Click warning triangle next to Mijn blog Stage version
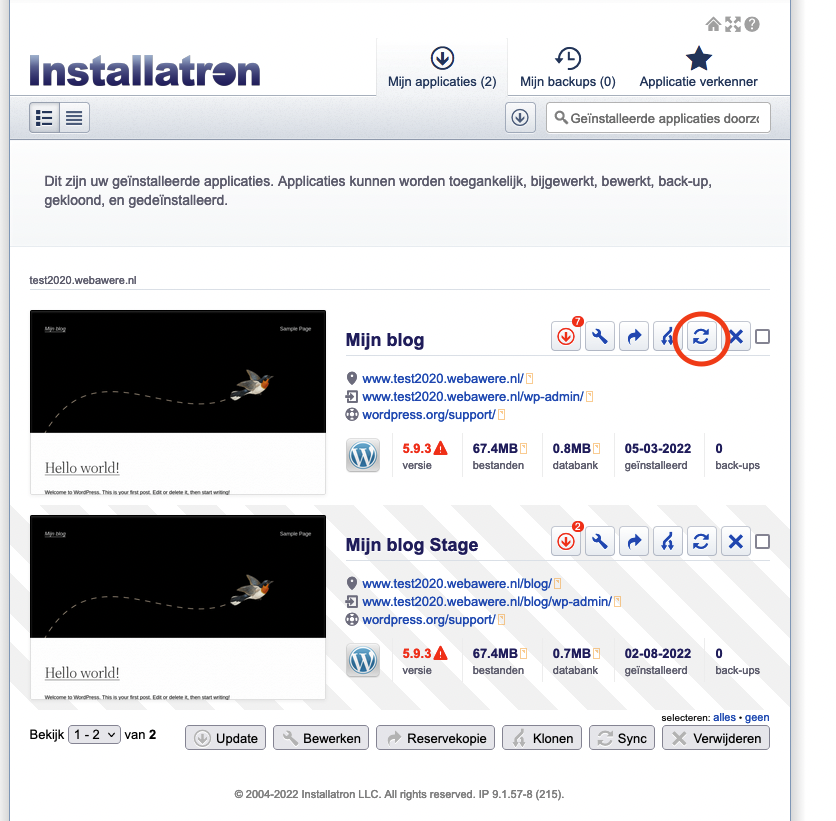The width and height of the screenshot is (836, 821). point(441,653)
